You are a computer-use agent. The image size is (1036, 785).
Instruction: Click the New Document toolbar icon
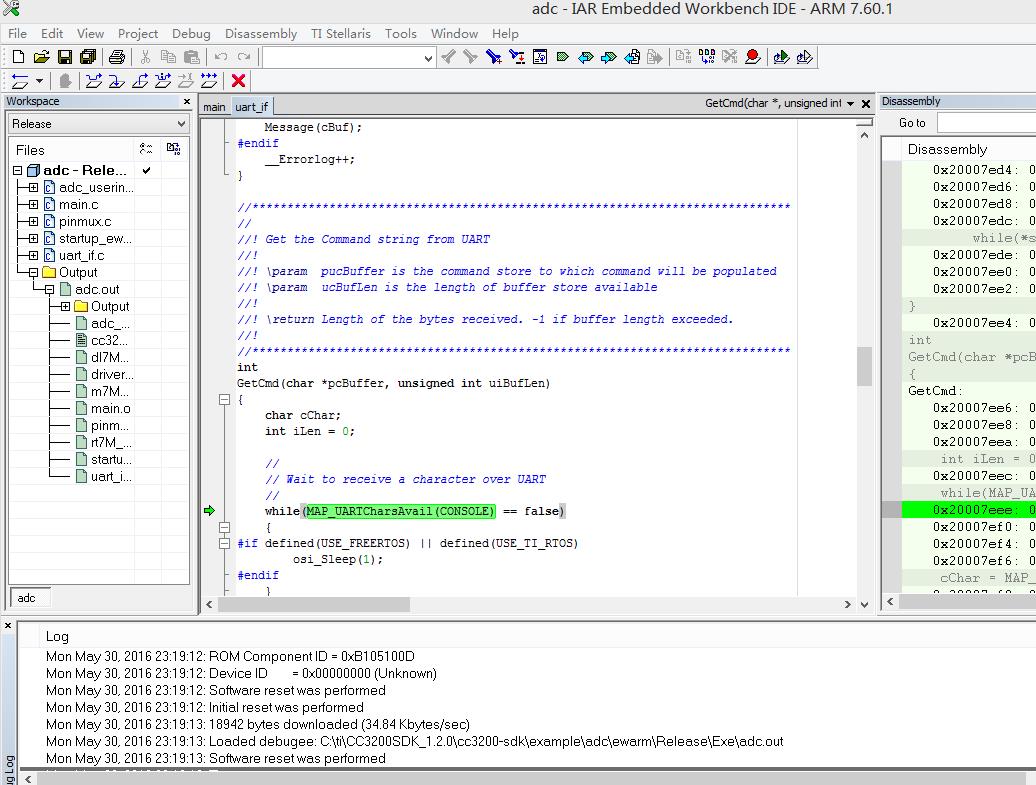click(18, 57)
